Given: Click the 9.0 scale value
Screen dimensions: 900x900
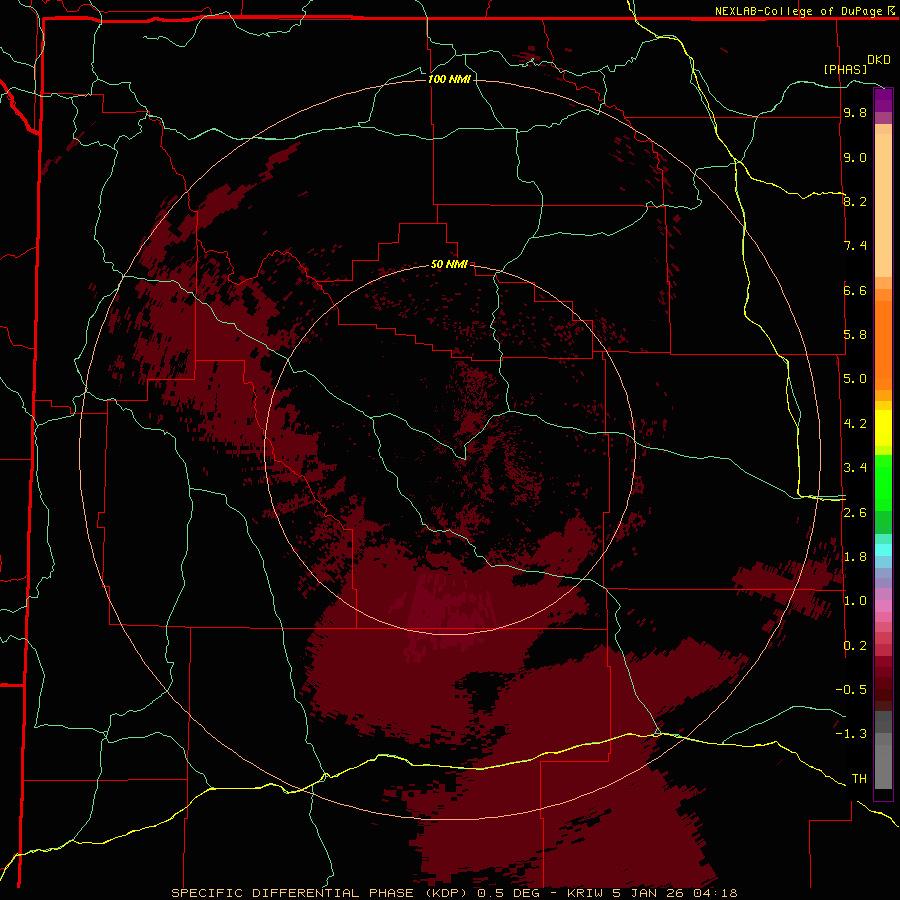Looking at the screenshot, I should coord(855,158).
